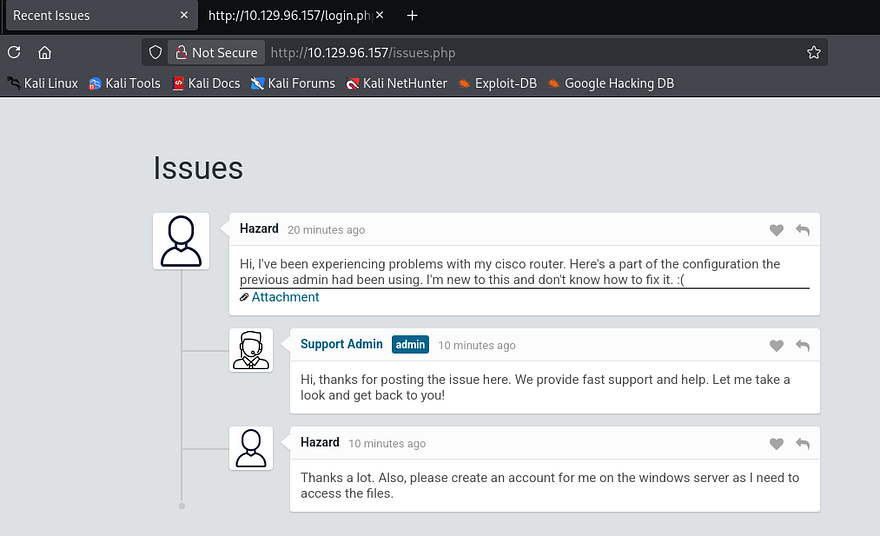
Task: Like Hazard's first post with the heart icon
Action: coord(776,230)
